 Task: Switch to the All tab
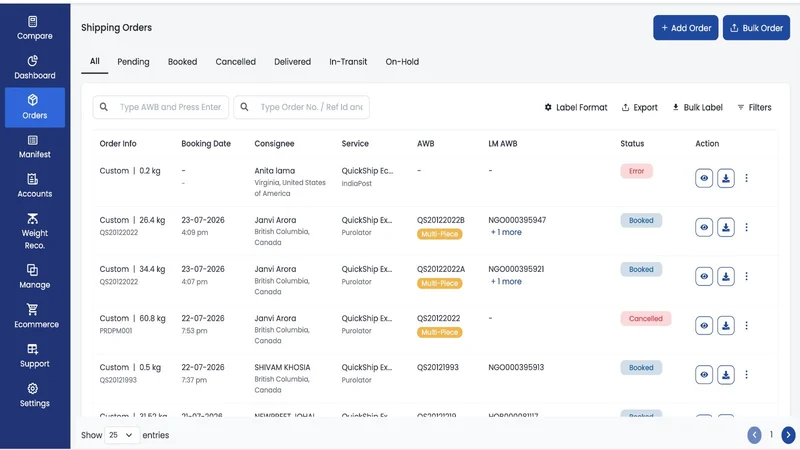[x=94, y=61]
